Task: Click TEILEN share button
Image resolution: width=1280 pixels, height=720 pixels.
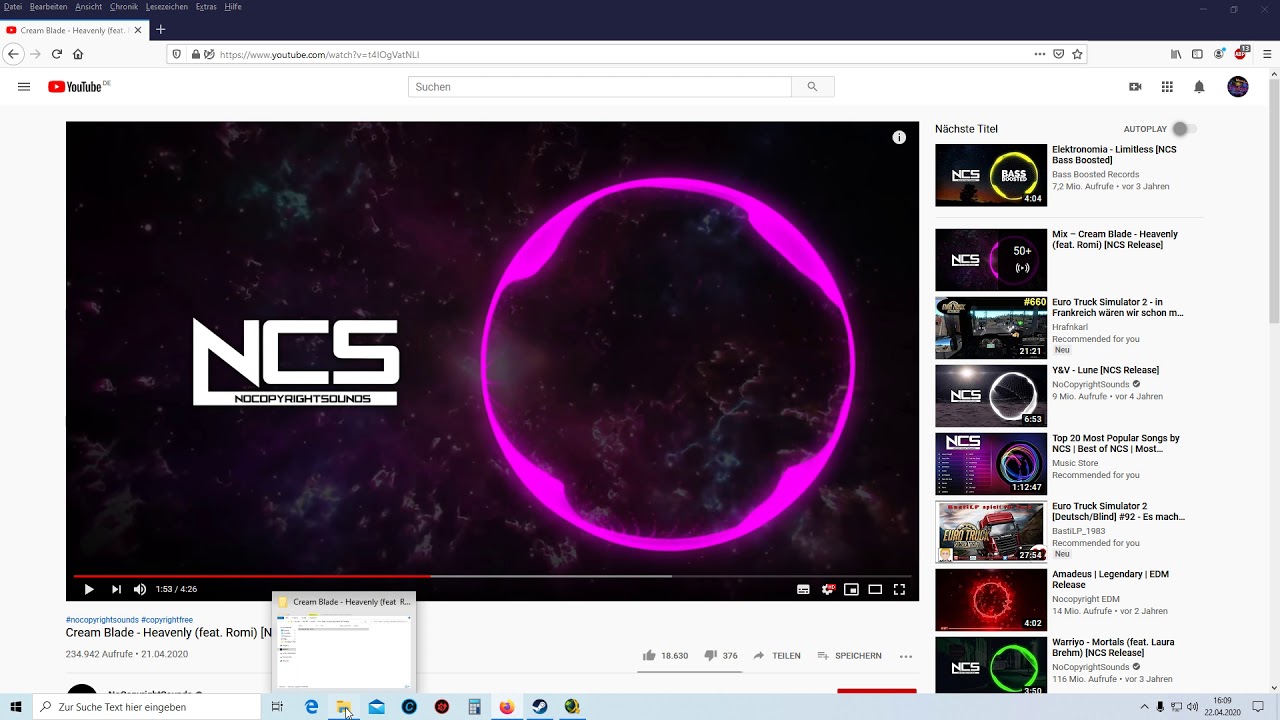Action: (x=777, y=656)
